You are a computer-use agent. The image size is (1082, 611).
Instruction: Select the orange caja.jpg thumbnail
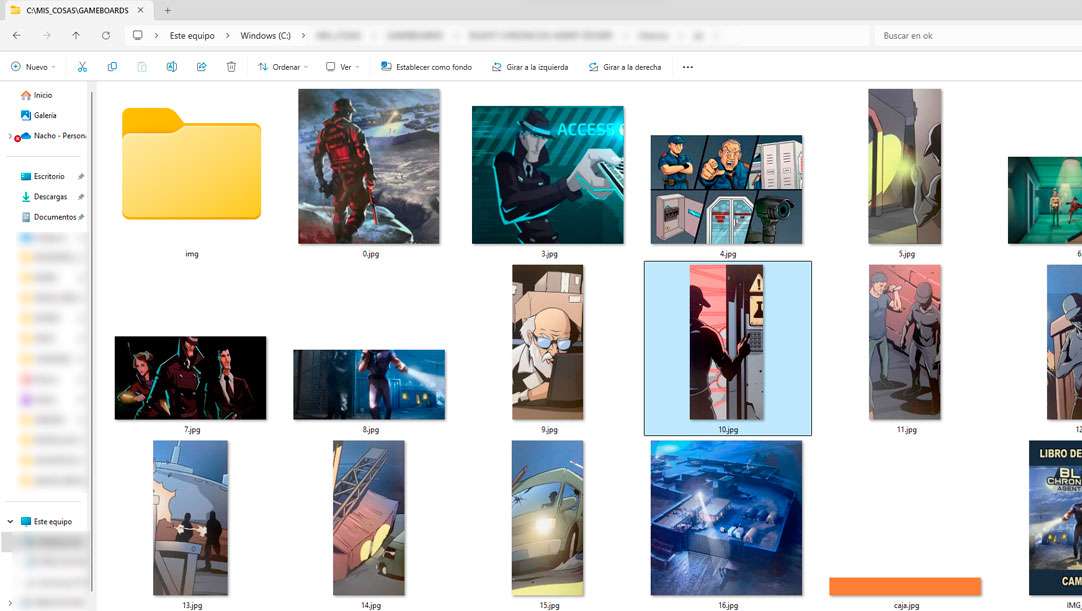tap(905, 586)
